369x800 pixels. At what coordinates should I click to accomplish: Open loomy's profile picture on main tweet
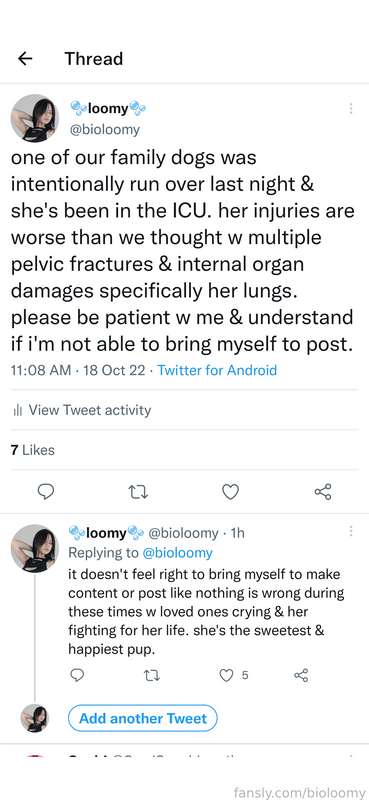[x=35, y=118]
